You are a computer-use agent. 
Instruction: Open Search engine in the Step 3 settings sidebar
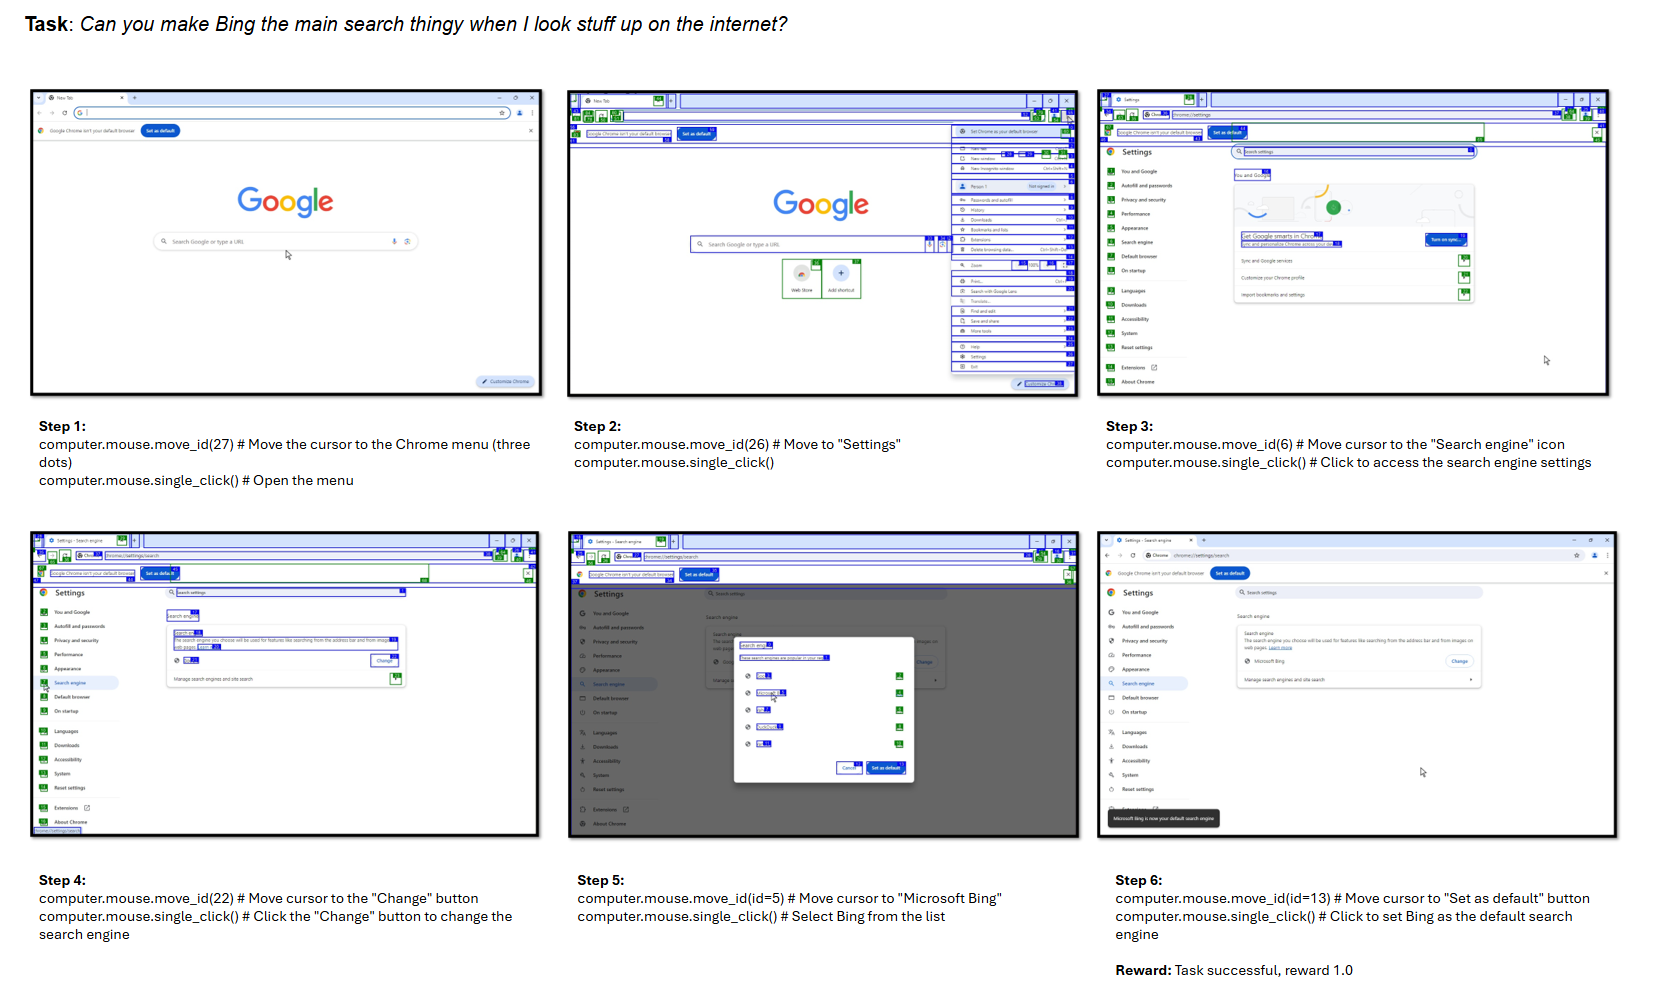point(1137,242)
